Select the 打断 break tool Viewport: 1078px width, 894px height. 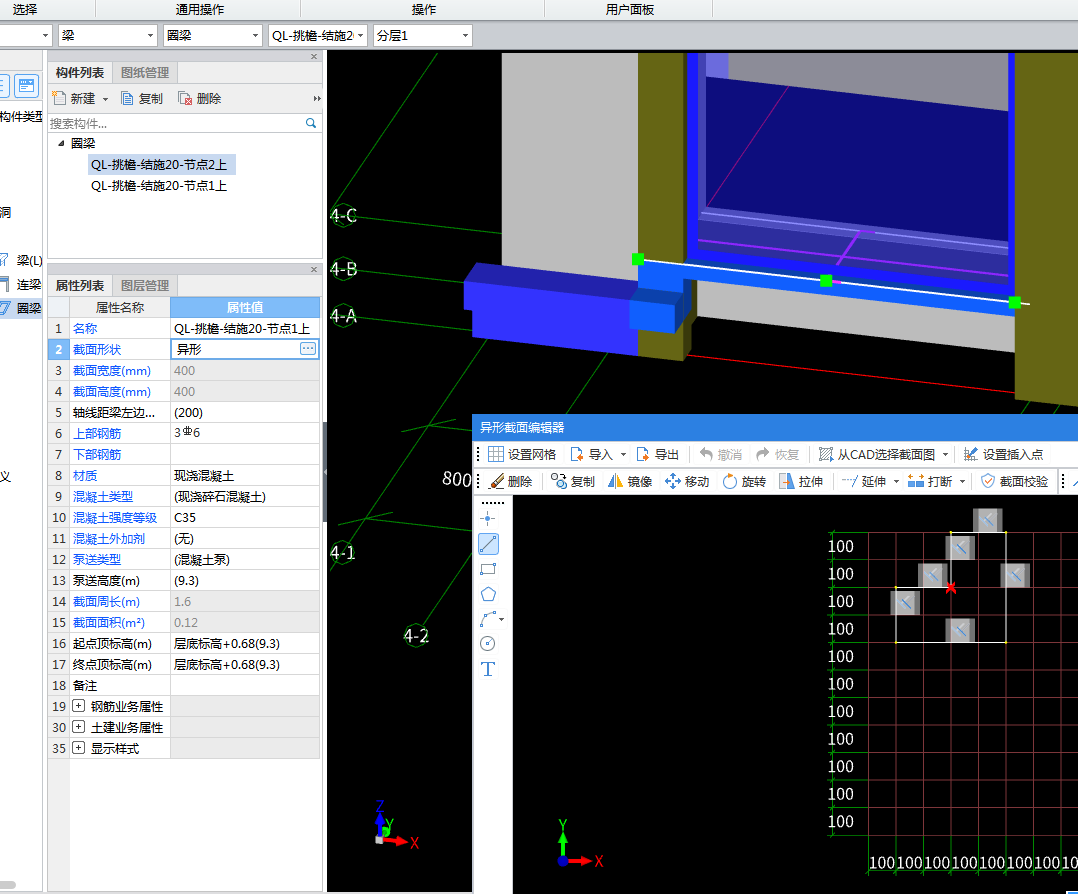tap(930, 481)
